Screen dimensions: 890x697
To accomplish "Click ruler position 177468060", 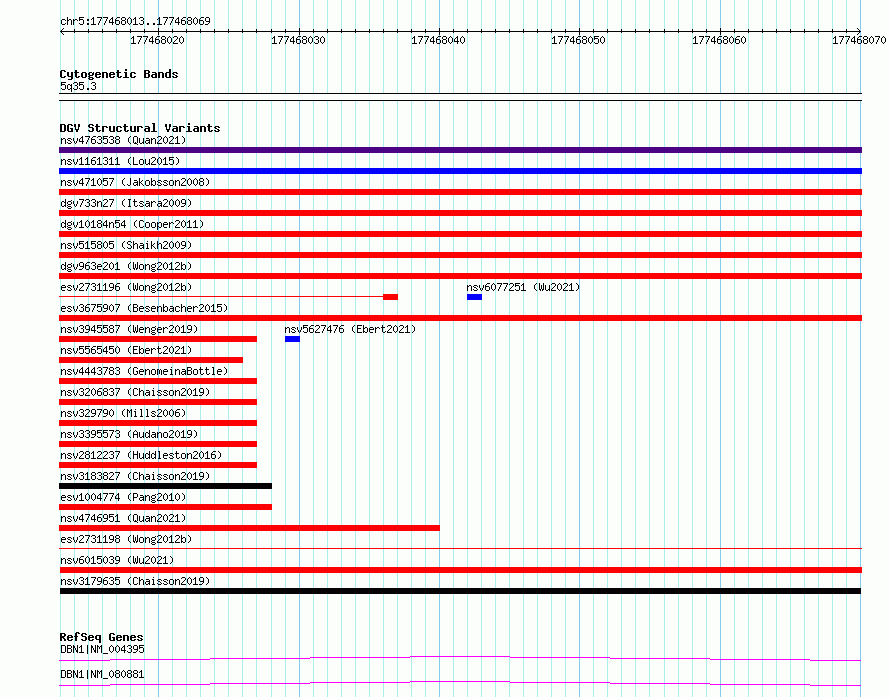I will [x=719, y=40].
